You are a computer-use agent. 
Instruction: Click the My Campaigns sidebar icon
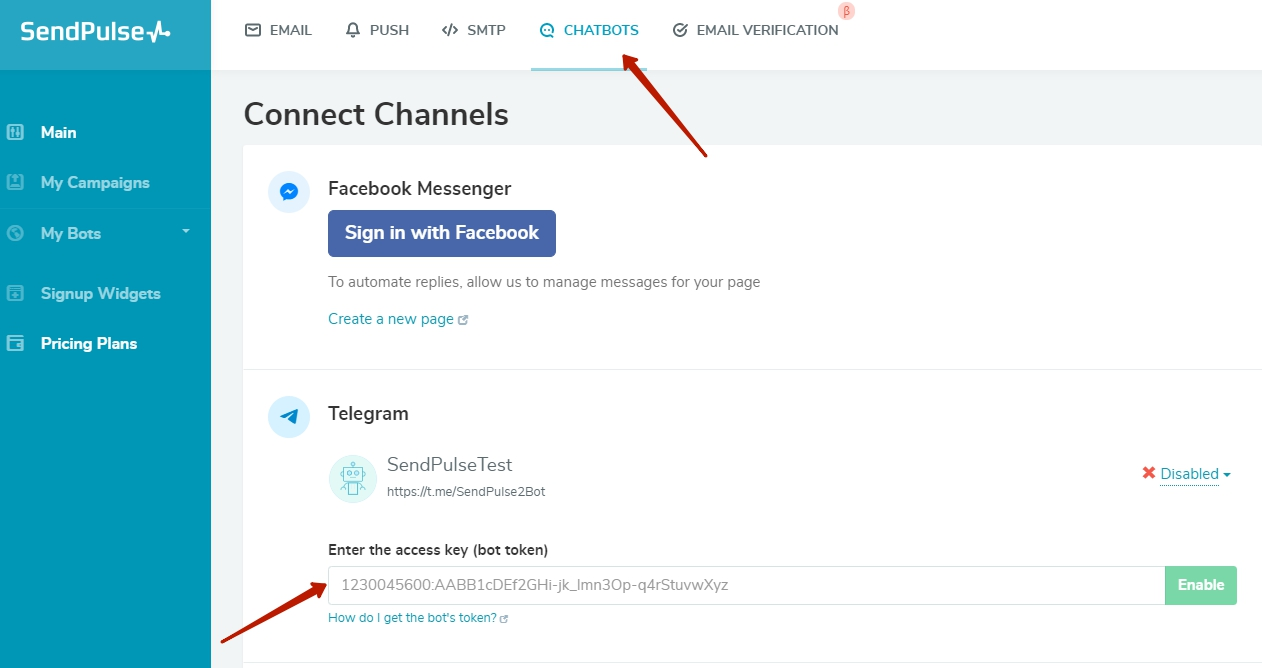(17, 182)
